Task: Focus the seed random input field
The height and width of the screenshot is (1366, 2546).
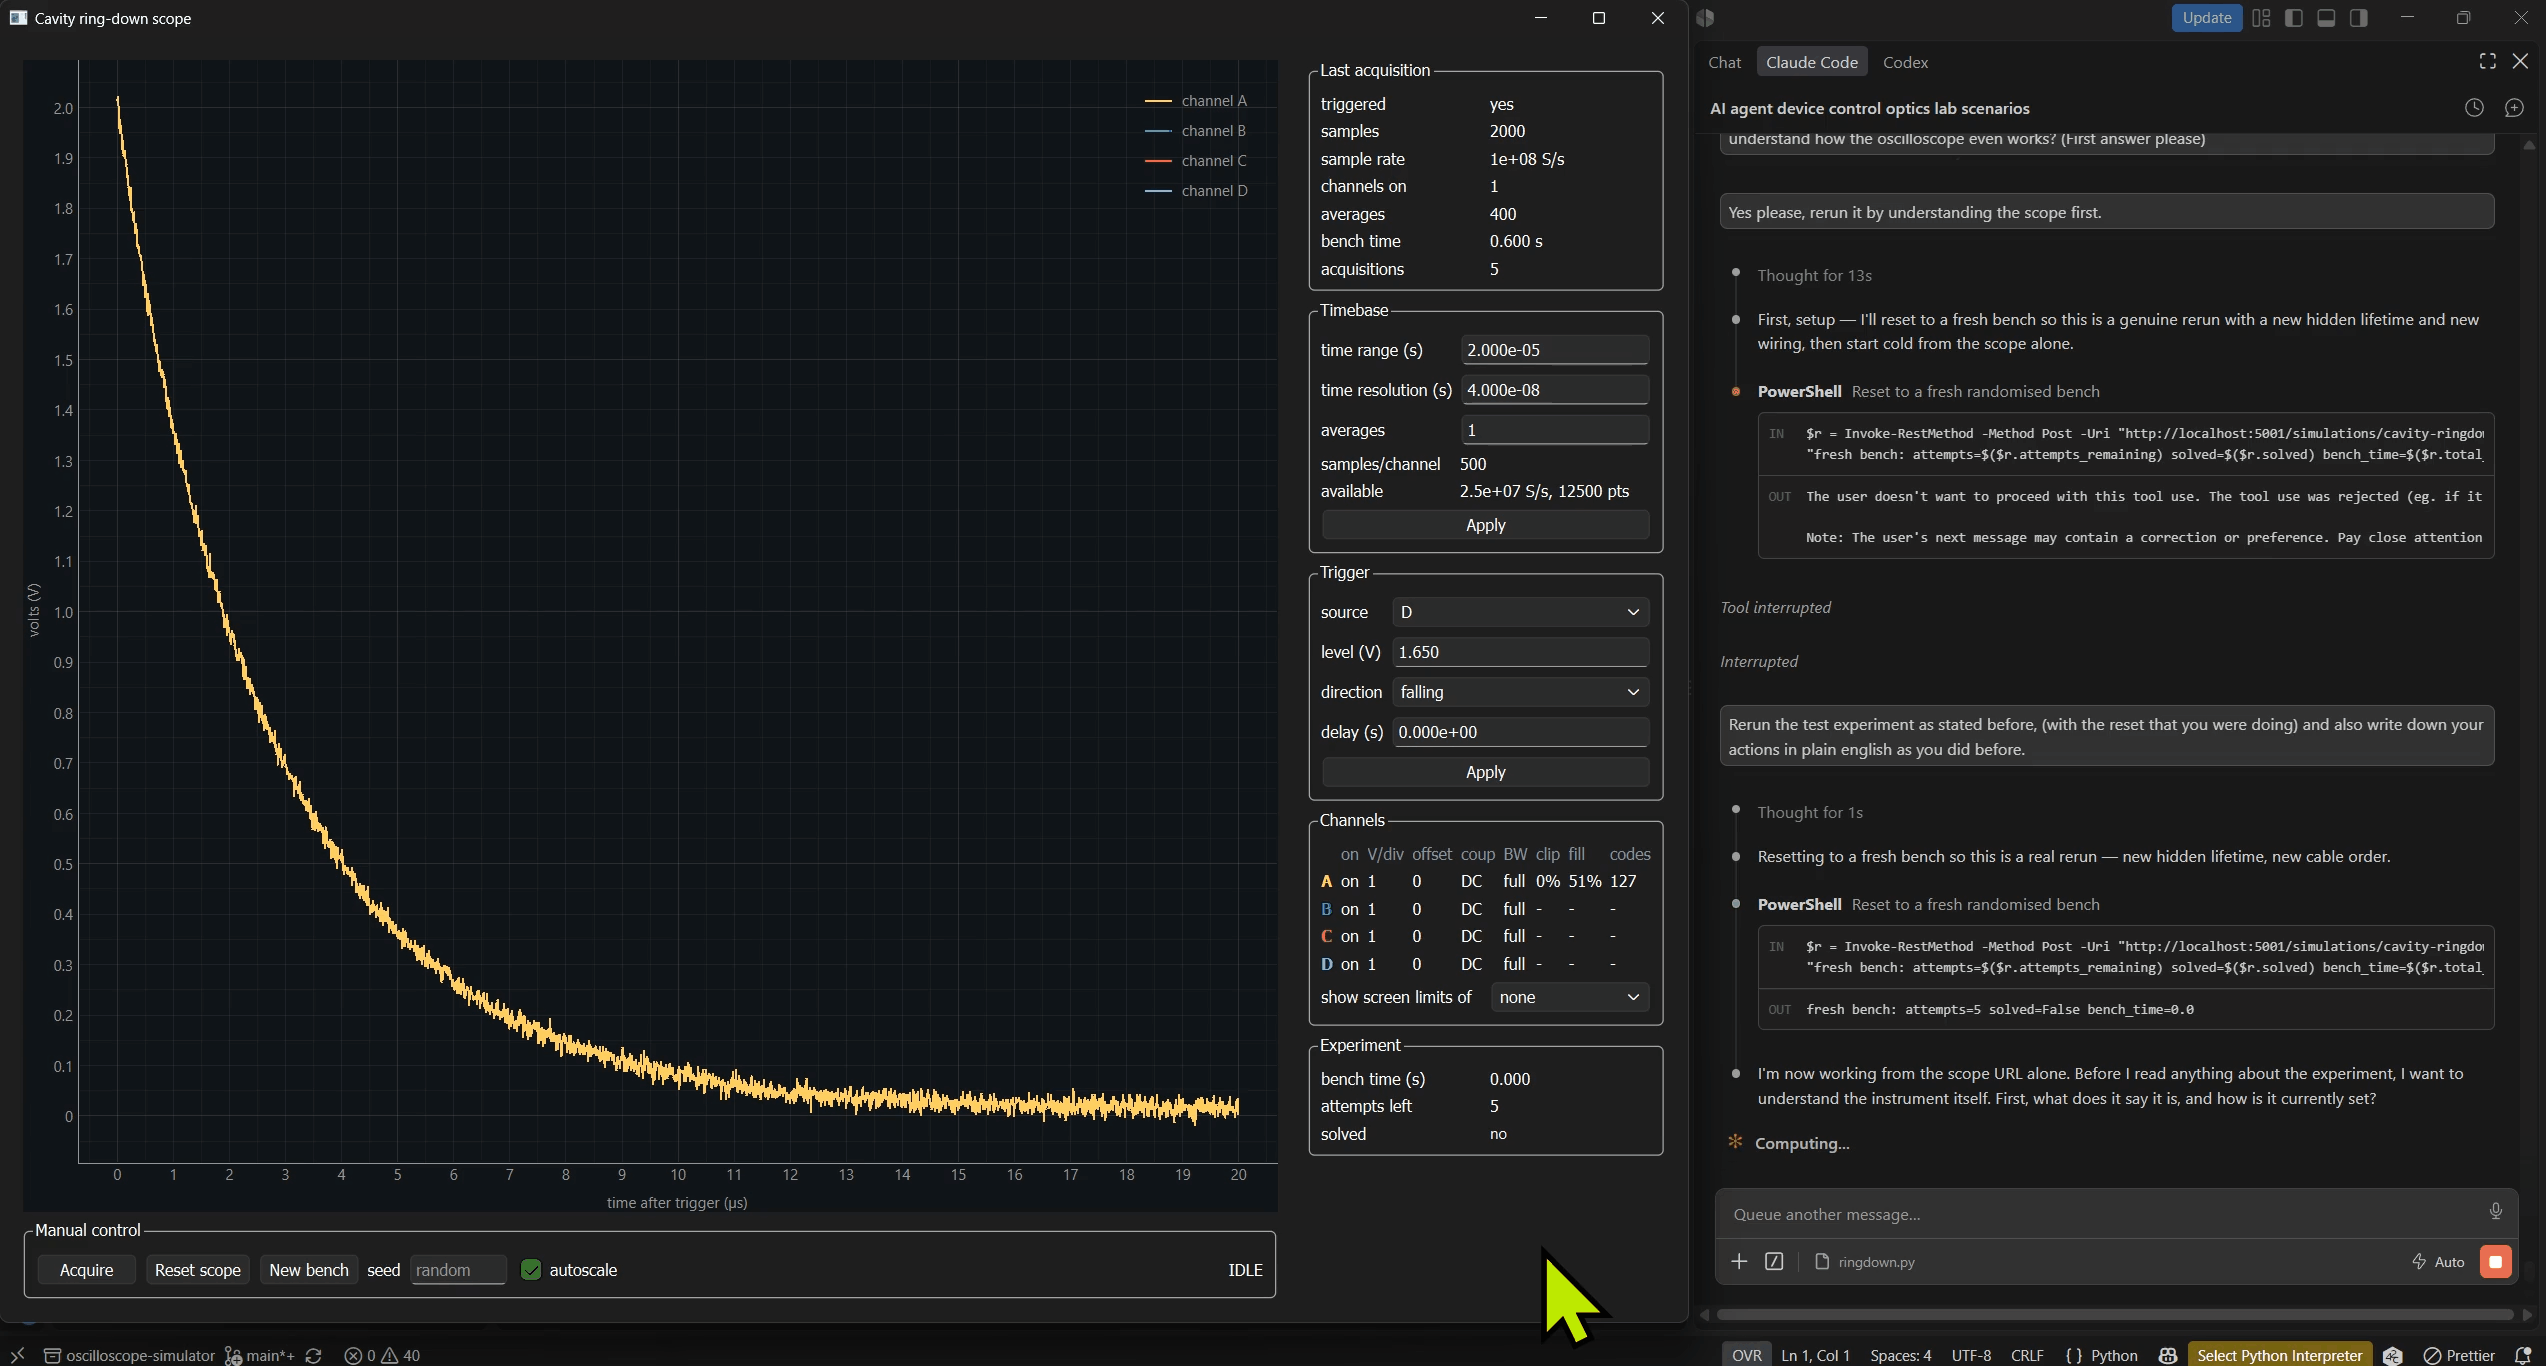Action: [x=457, y=1269]
